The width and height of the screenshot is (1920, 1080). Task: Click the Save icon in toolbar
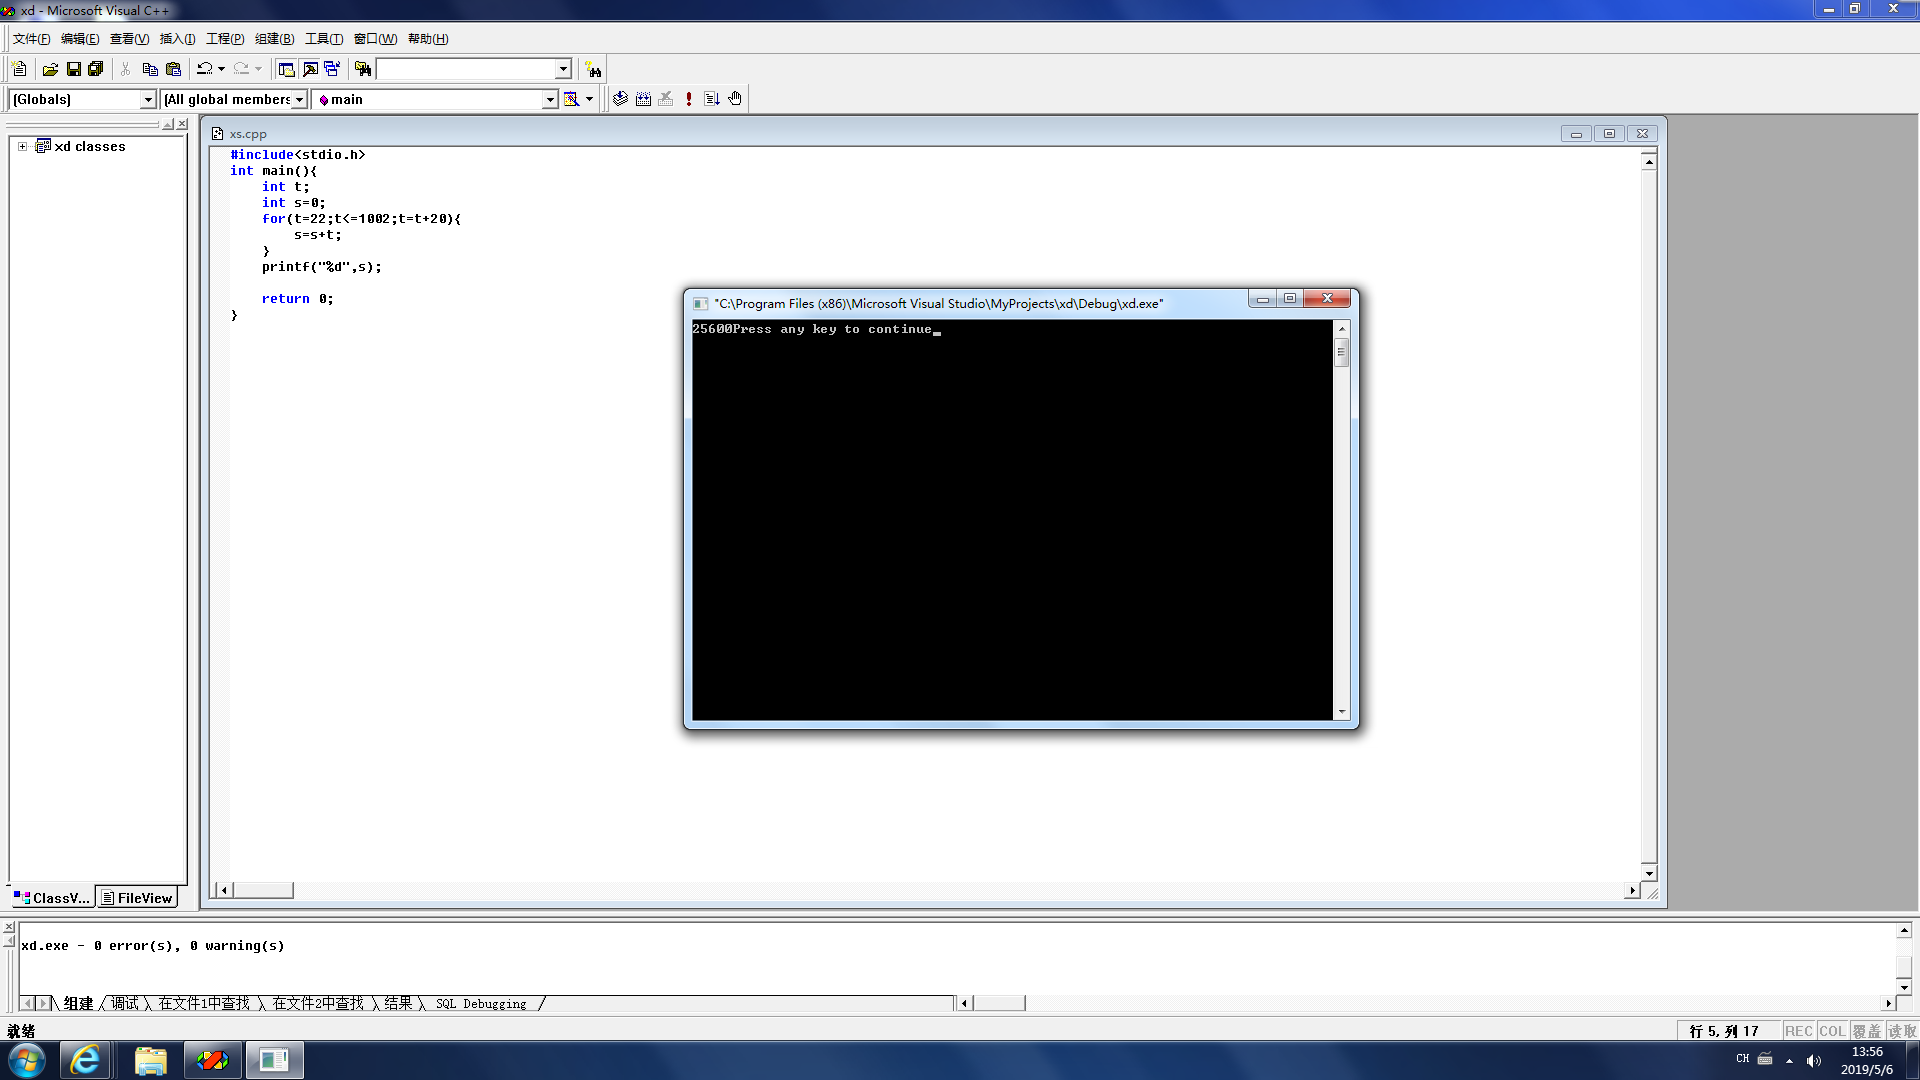[x=73, y=69]
